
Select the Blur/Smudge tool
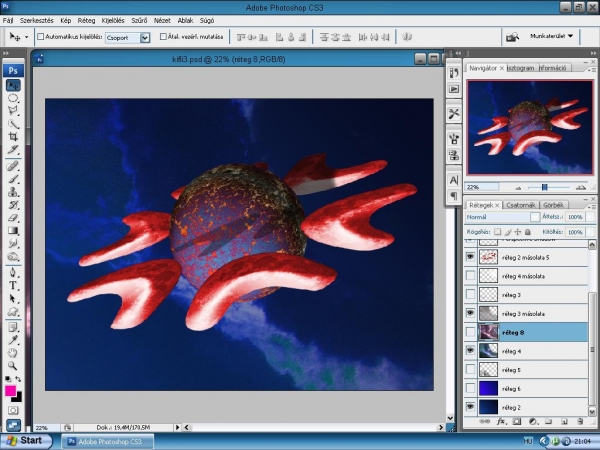click(13, 243)
